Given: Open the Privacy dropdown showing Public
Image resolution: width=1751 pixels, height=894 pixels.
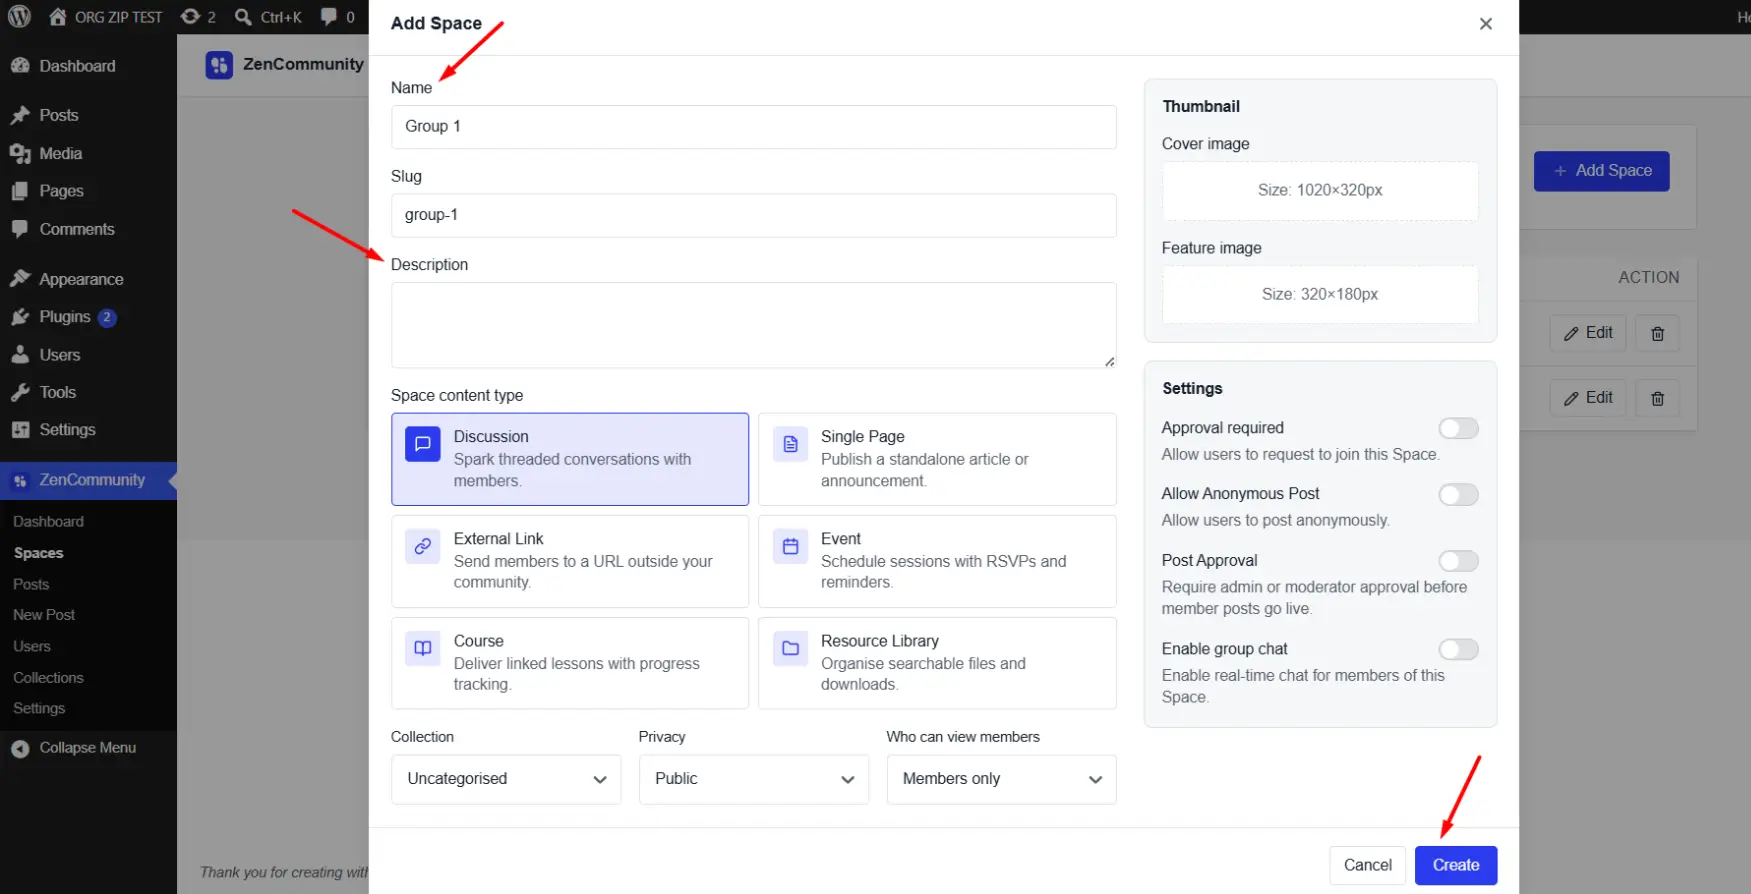Looking at the screenshot, I should tap(754, 779).
